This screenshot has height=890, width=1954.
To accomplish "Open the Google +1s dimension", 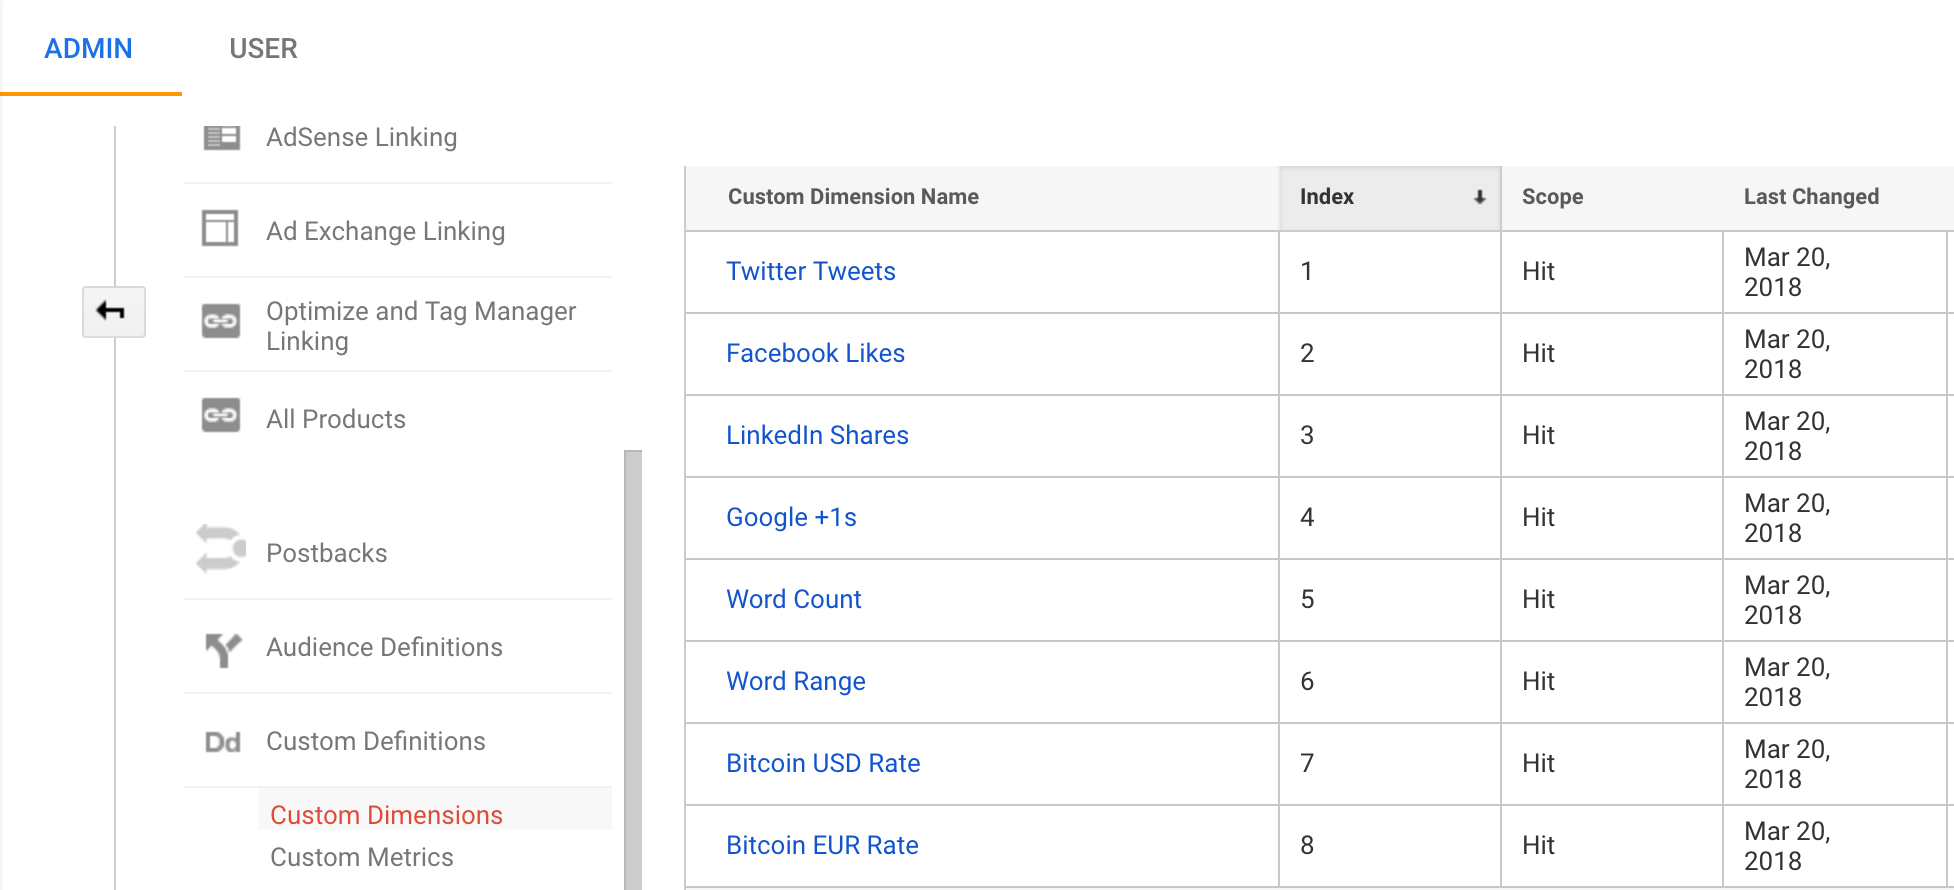I will 791,517.
